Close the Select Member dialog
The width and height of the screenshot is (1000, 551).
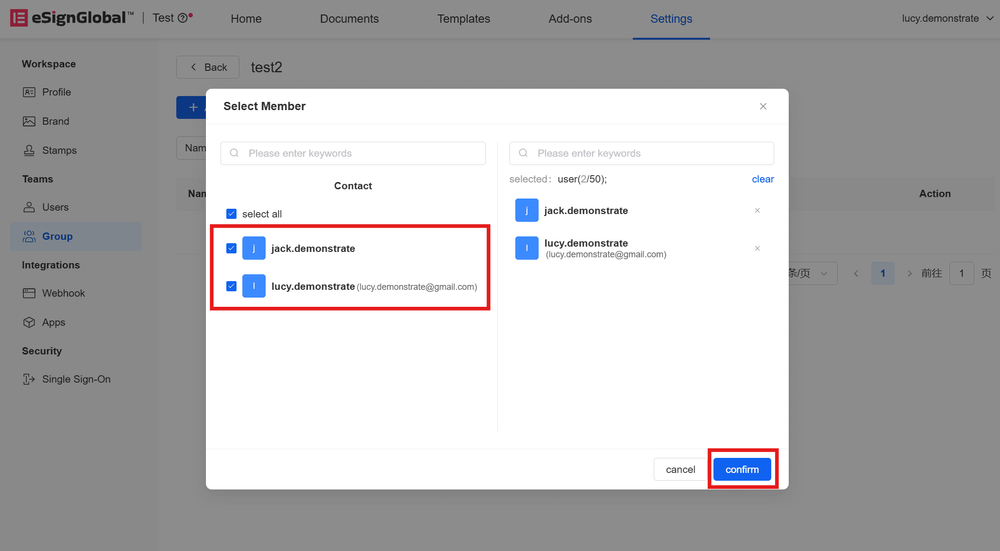[x=763, y=106]
